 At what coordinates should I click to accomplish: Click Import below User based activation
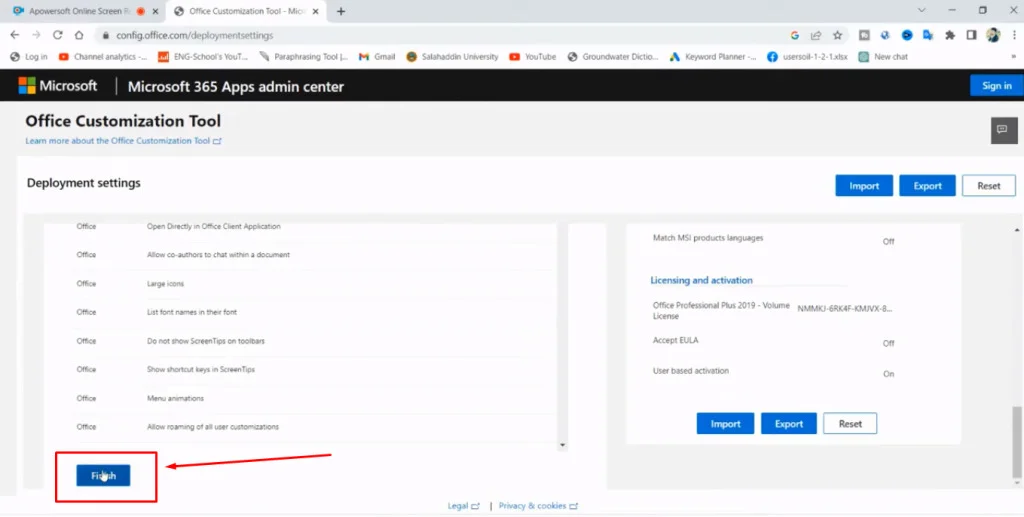pos(726,424)
